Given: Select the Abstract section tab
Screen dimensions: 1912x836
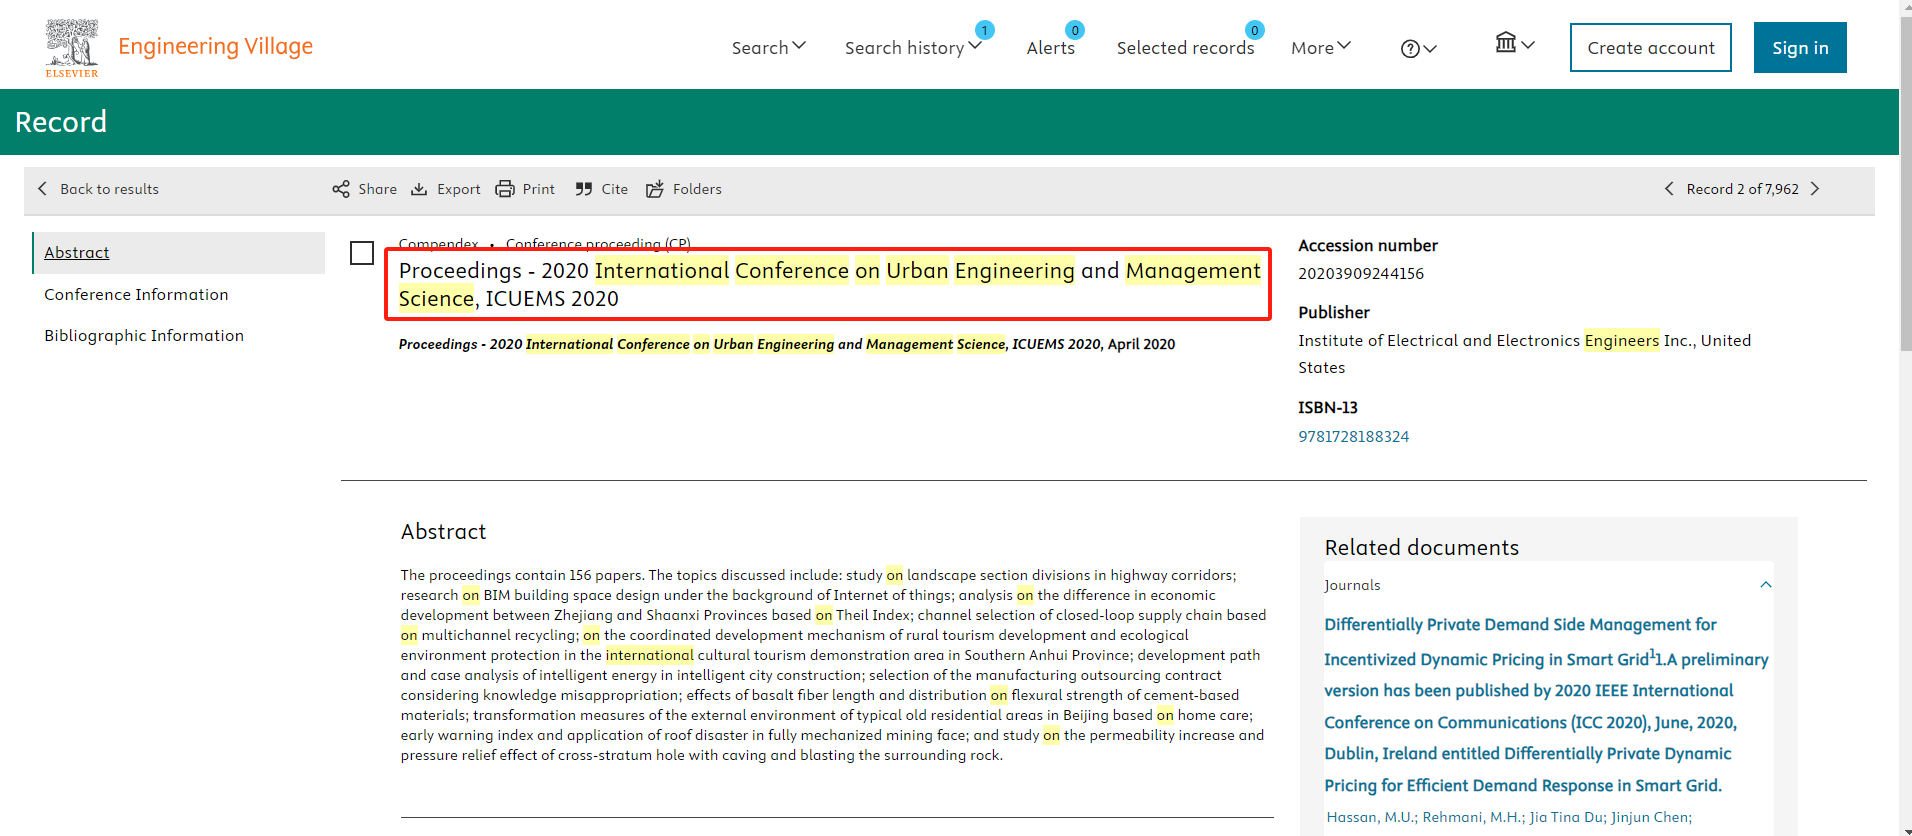Looking at the screenshot, I should (x=179, y=253).
